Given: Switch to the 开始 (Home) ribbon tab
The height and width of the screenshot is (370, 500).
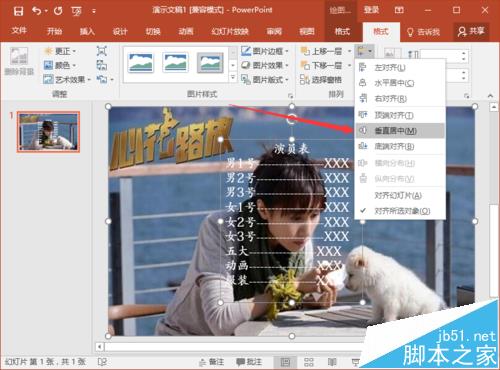Looking at the screenshot, I should (x=54, y=32).
